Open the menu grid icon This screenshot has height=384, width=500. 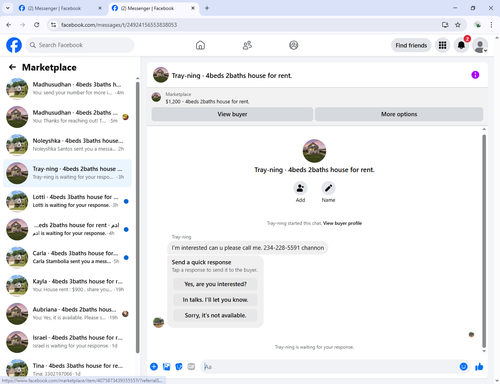(442, 45)
